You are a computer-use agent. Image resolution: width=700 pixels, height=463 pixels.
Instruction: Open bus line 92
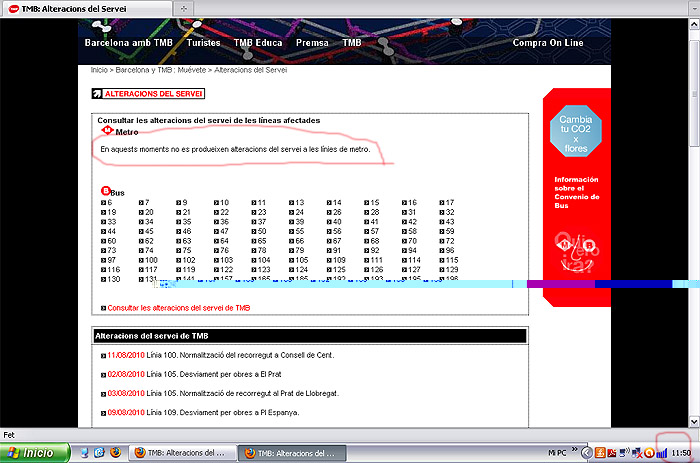(x=372, y=250)
